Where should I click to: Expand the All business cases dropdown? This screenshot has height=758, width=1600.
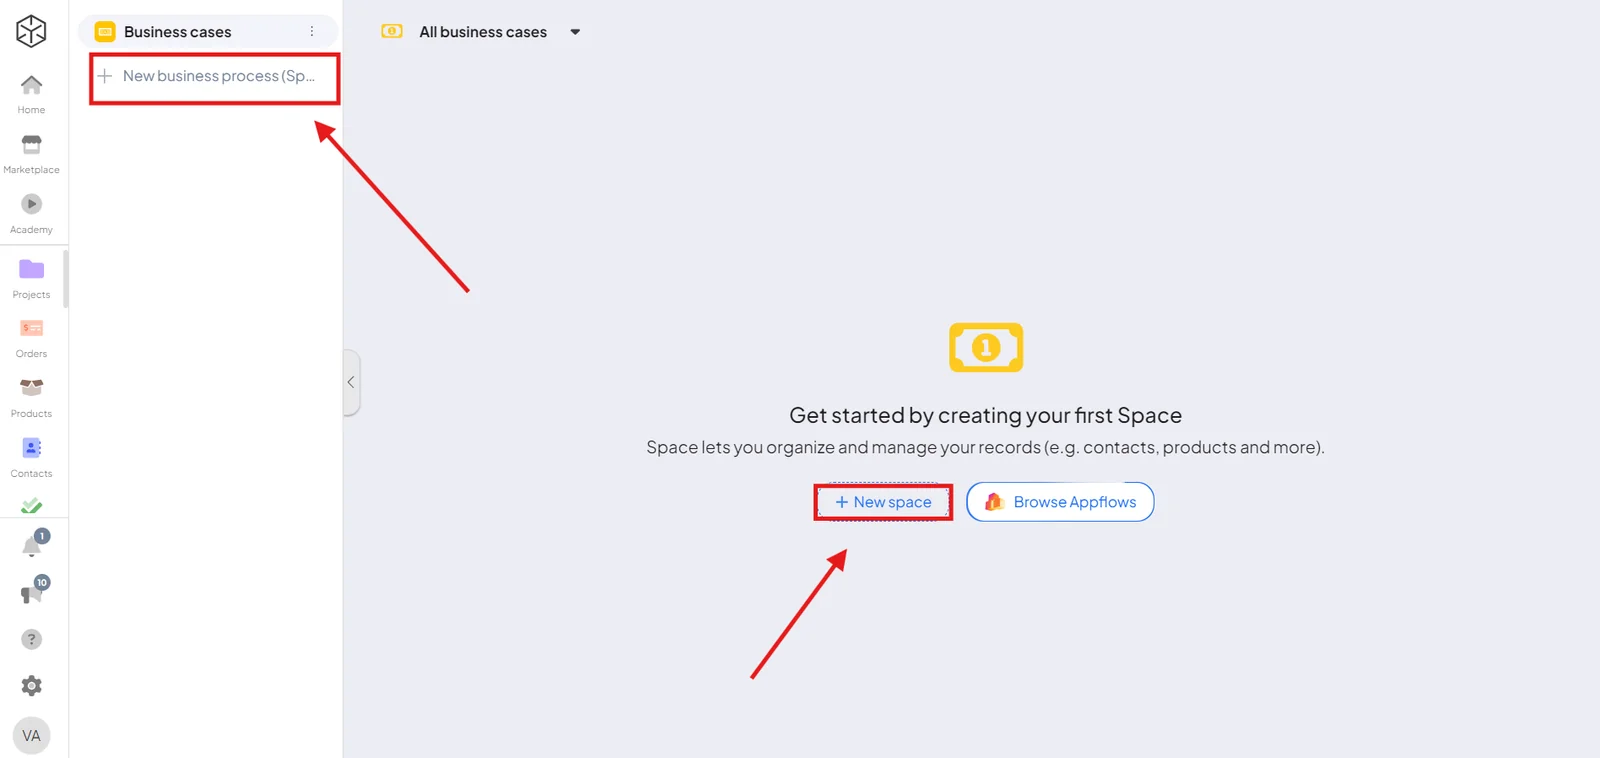tap(575, 32)
